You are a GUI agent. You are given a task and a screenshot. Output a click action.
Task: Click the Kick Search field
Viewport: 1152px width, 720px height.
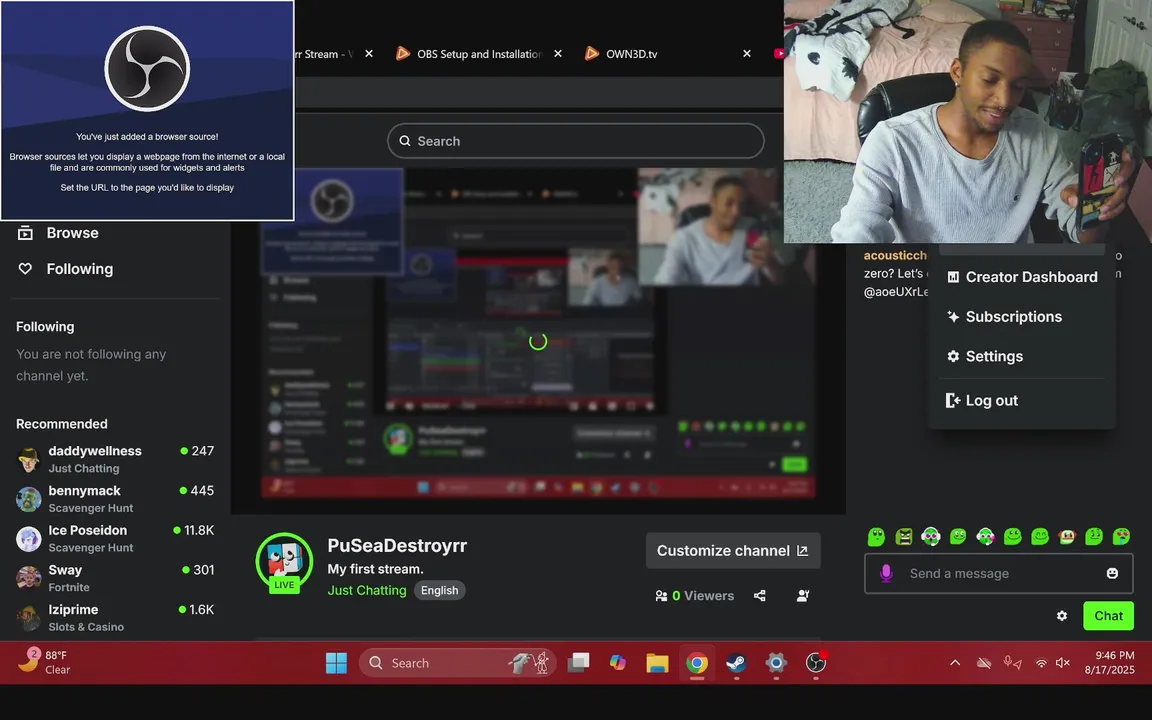click(x=575, y=141)
